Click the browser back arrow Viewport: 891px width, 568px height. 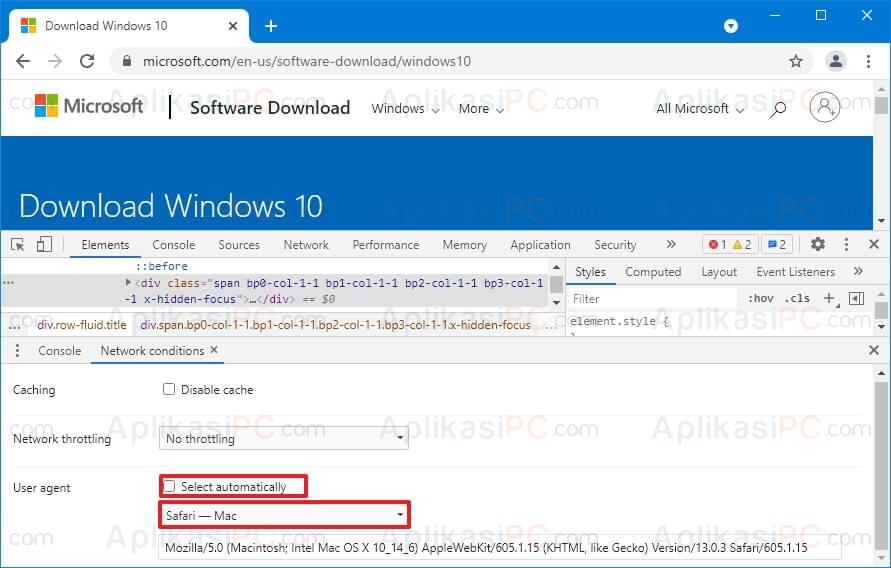(x=23, y=61)
